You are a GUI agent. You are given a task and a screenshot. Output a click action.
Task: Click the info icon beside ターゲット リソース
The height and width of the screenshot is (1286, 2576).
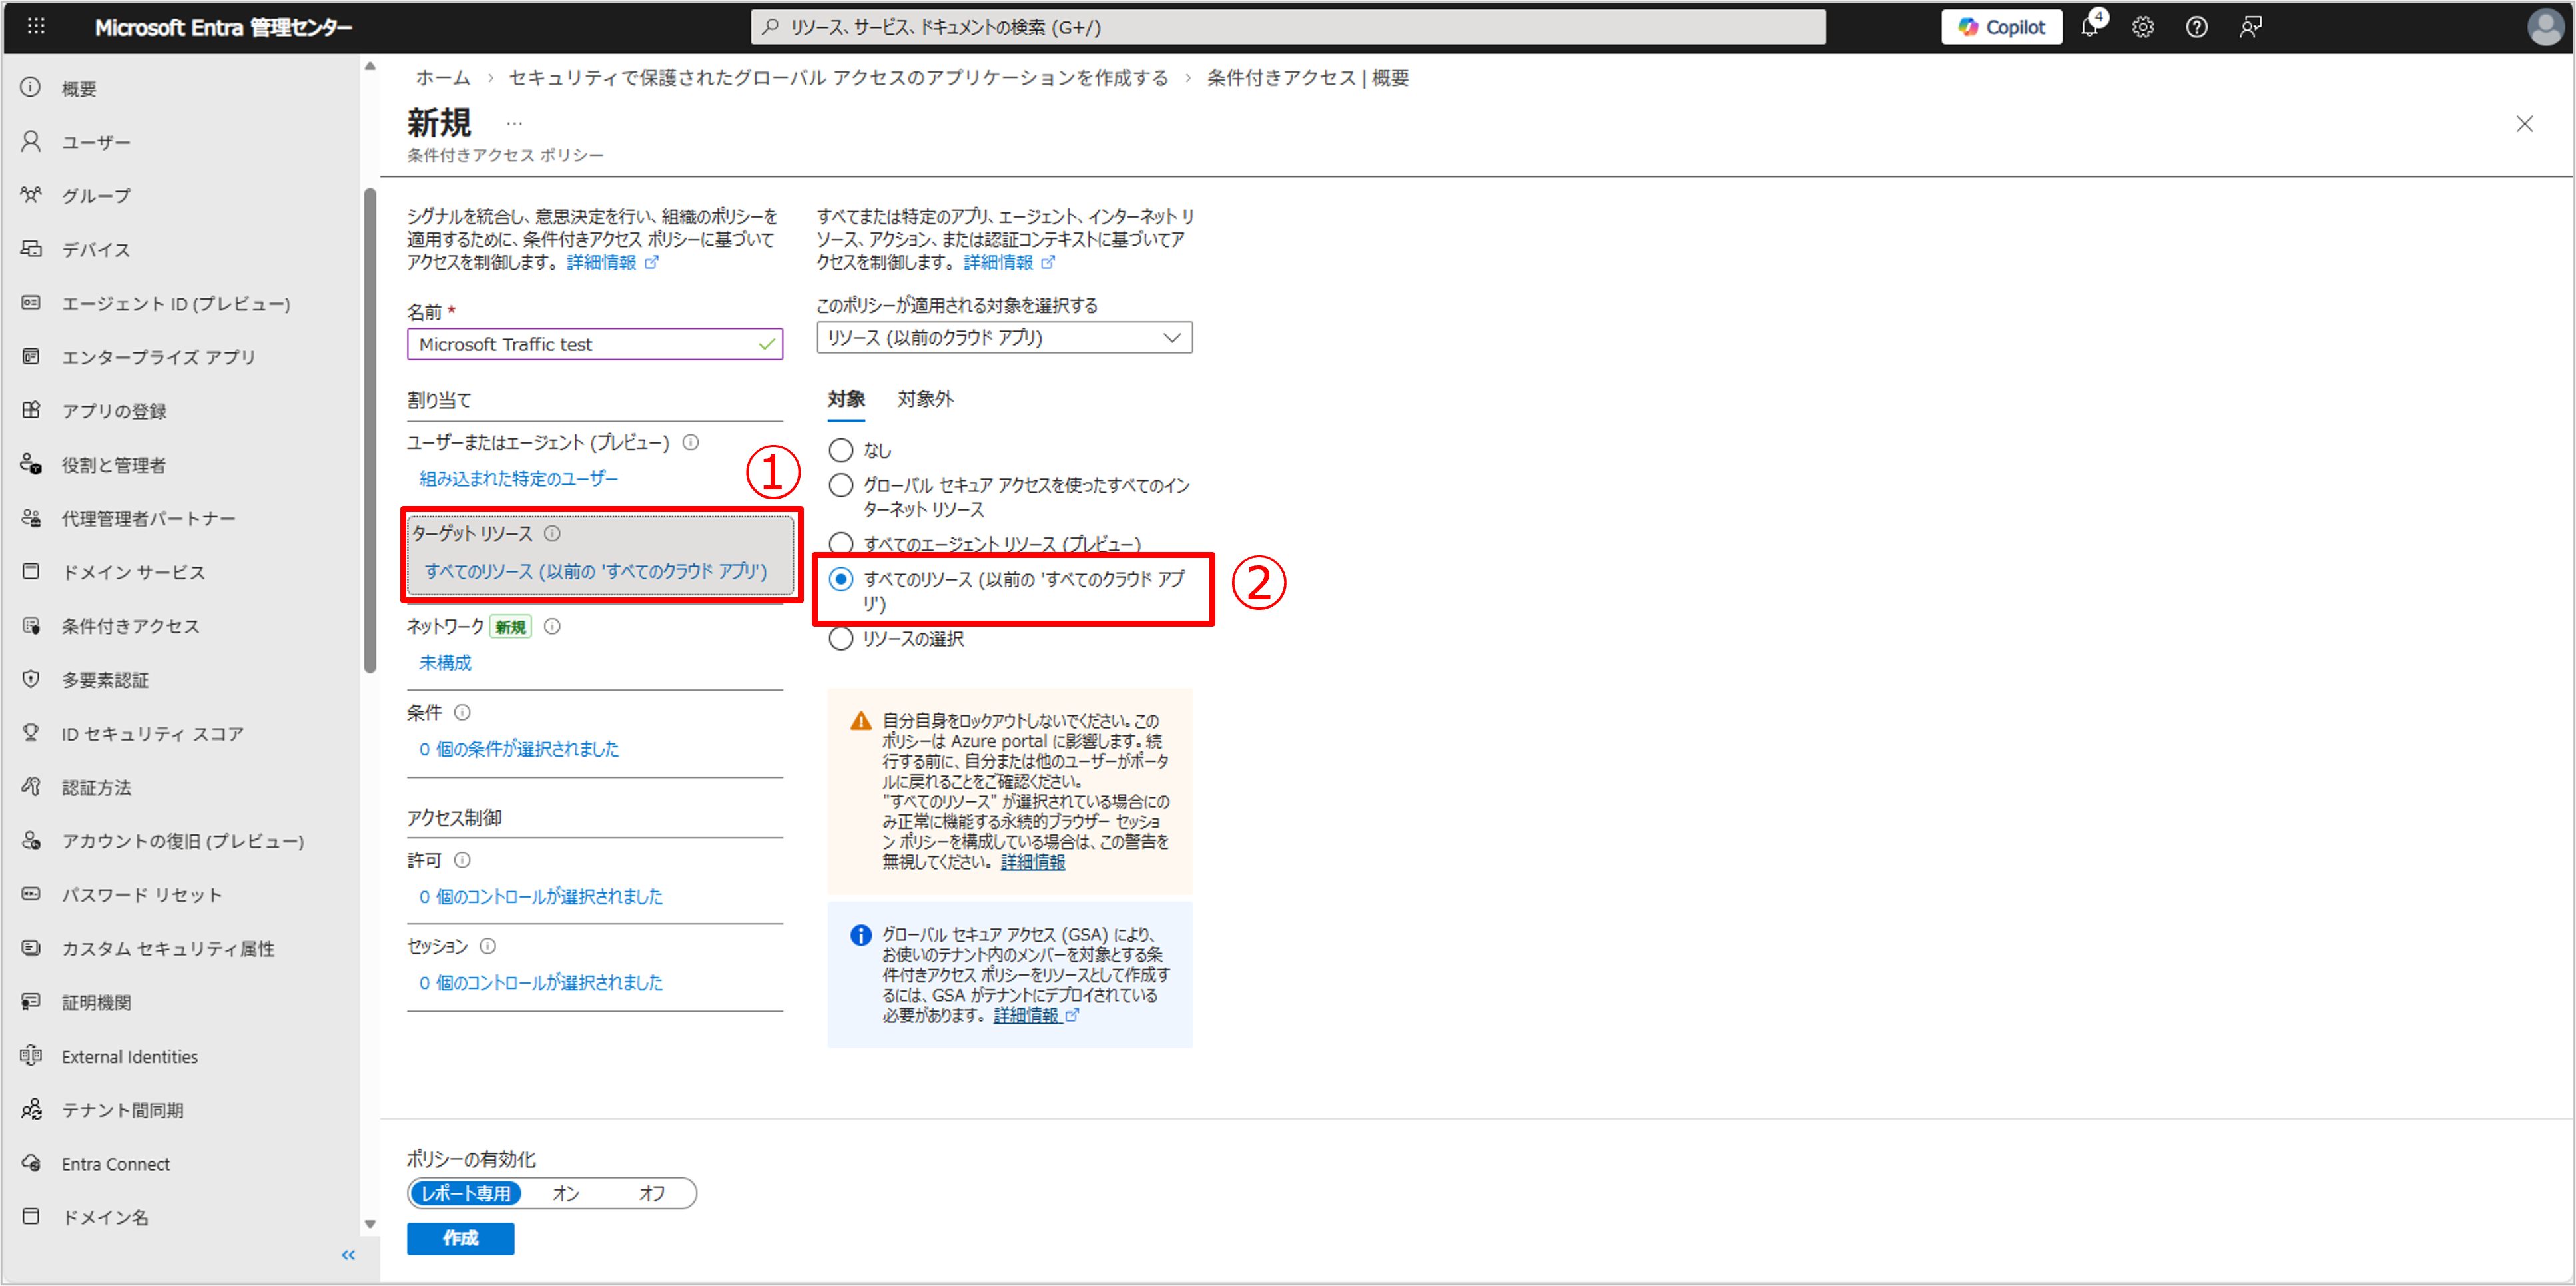pos(552,534)
